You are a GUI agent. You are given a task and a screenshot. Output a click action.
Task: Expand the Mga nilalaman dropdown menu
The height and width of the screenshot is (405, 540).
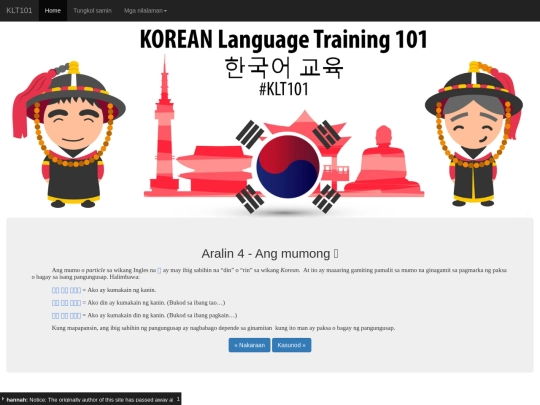145,10
